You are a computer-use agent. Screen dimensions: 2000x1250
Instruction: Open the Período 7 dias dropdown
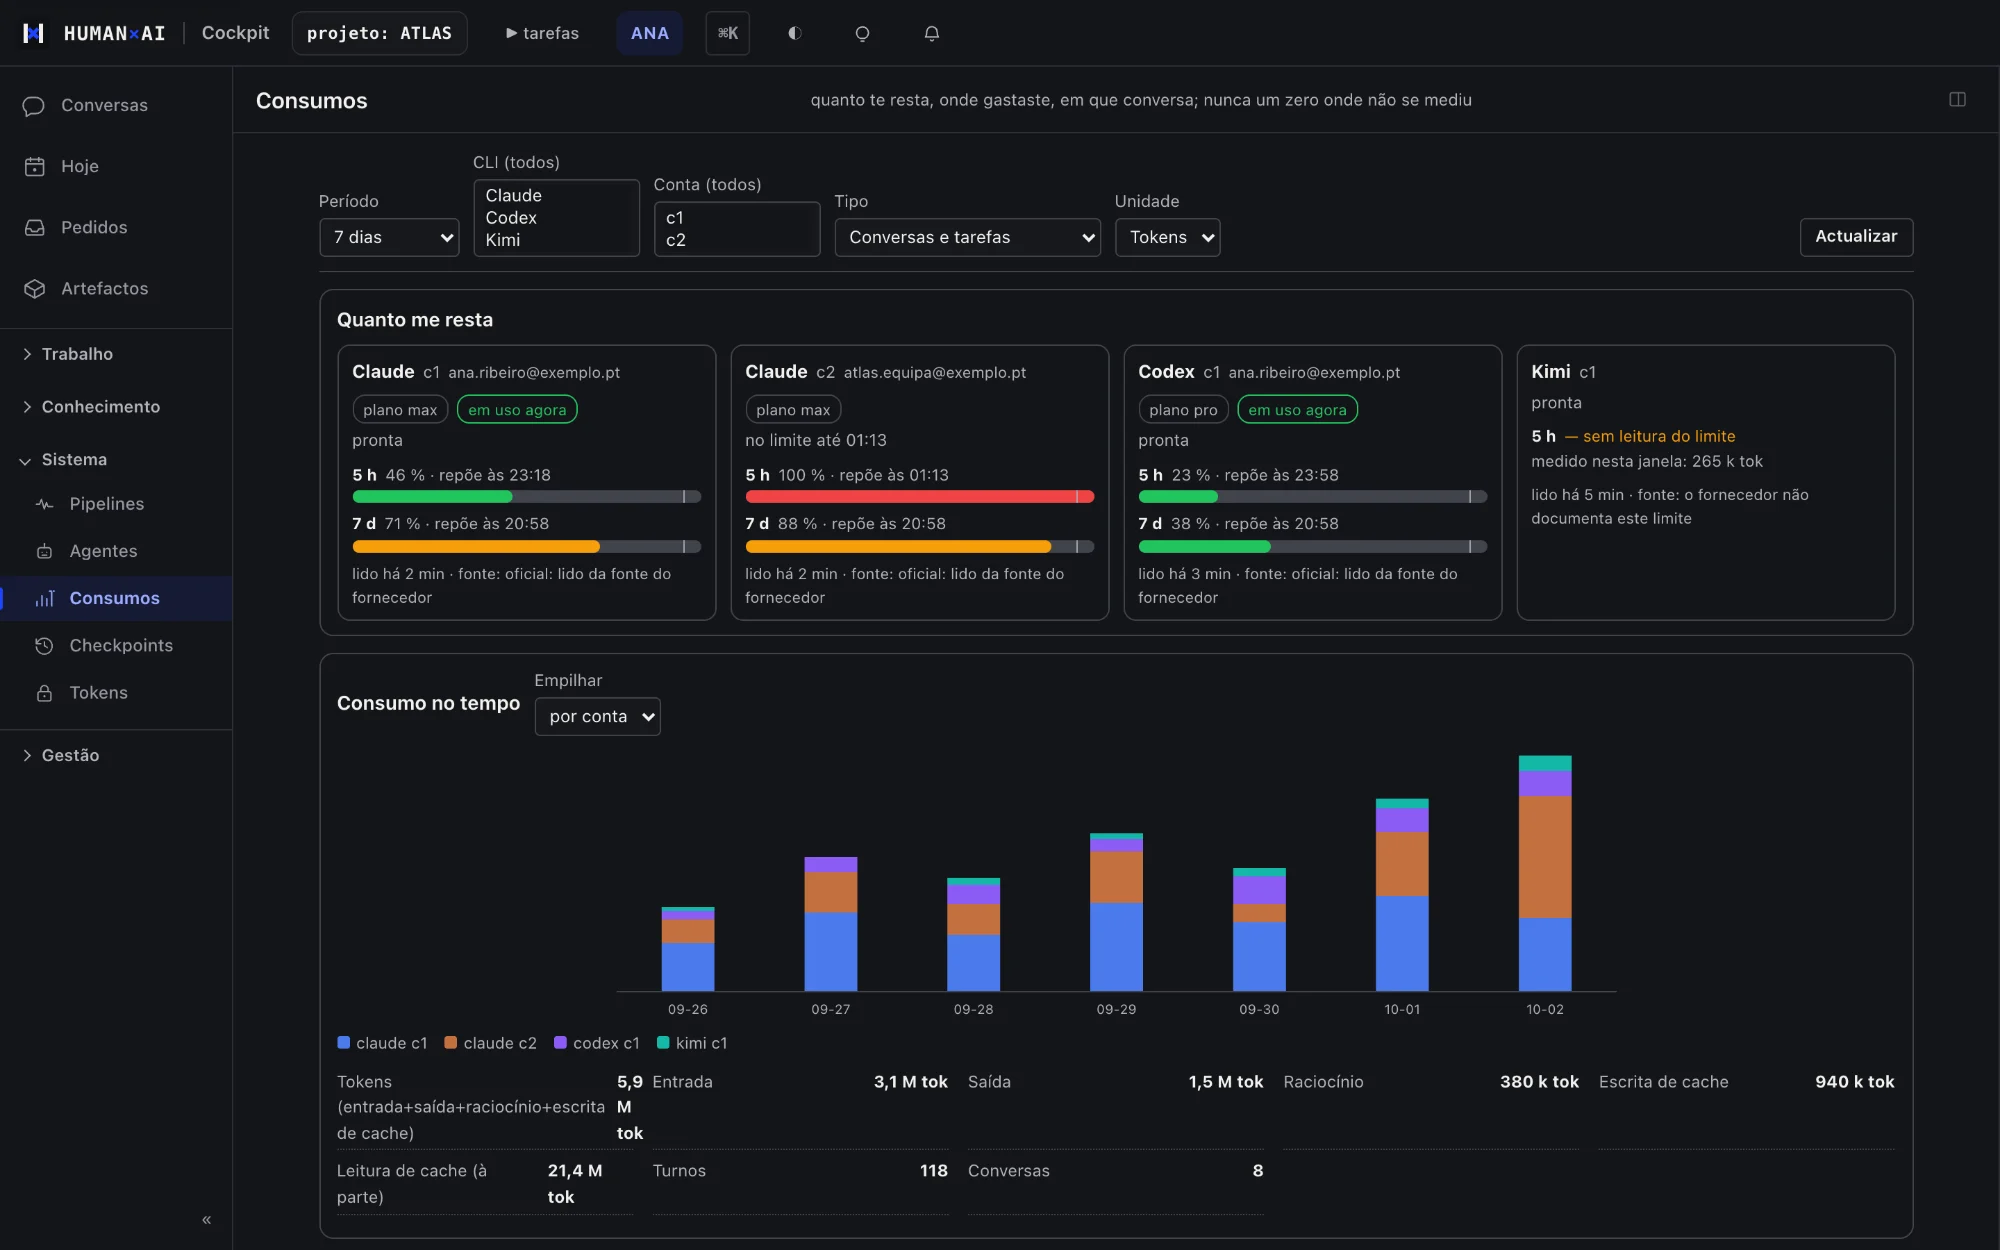pyautogui.click(x=389, y=237)
